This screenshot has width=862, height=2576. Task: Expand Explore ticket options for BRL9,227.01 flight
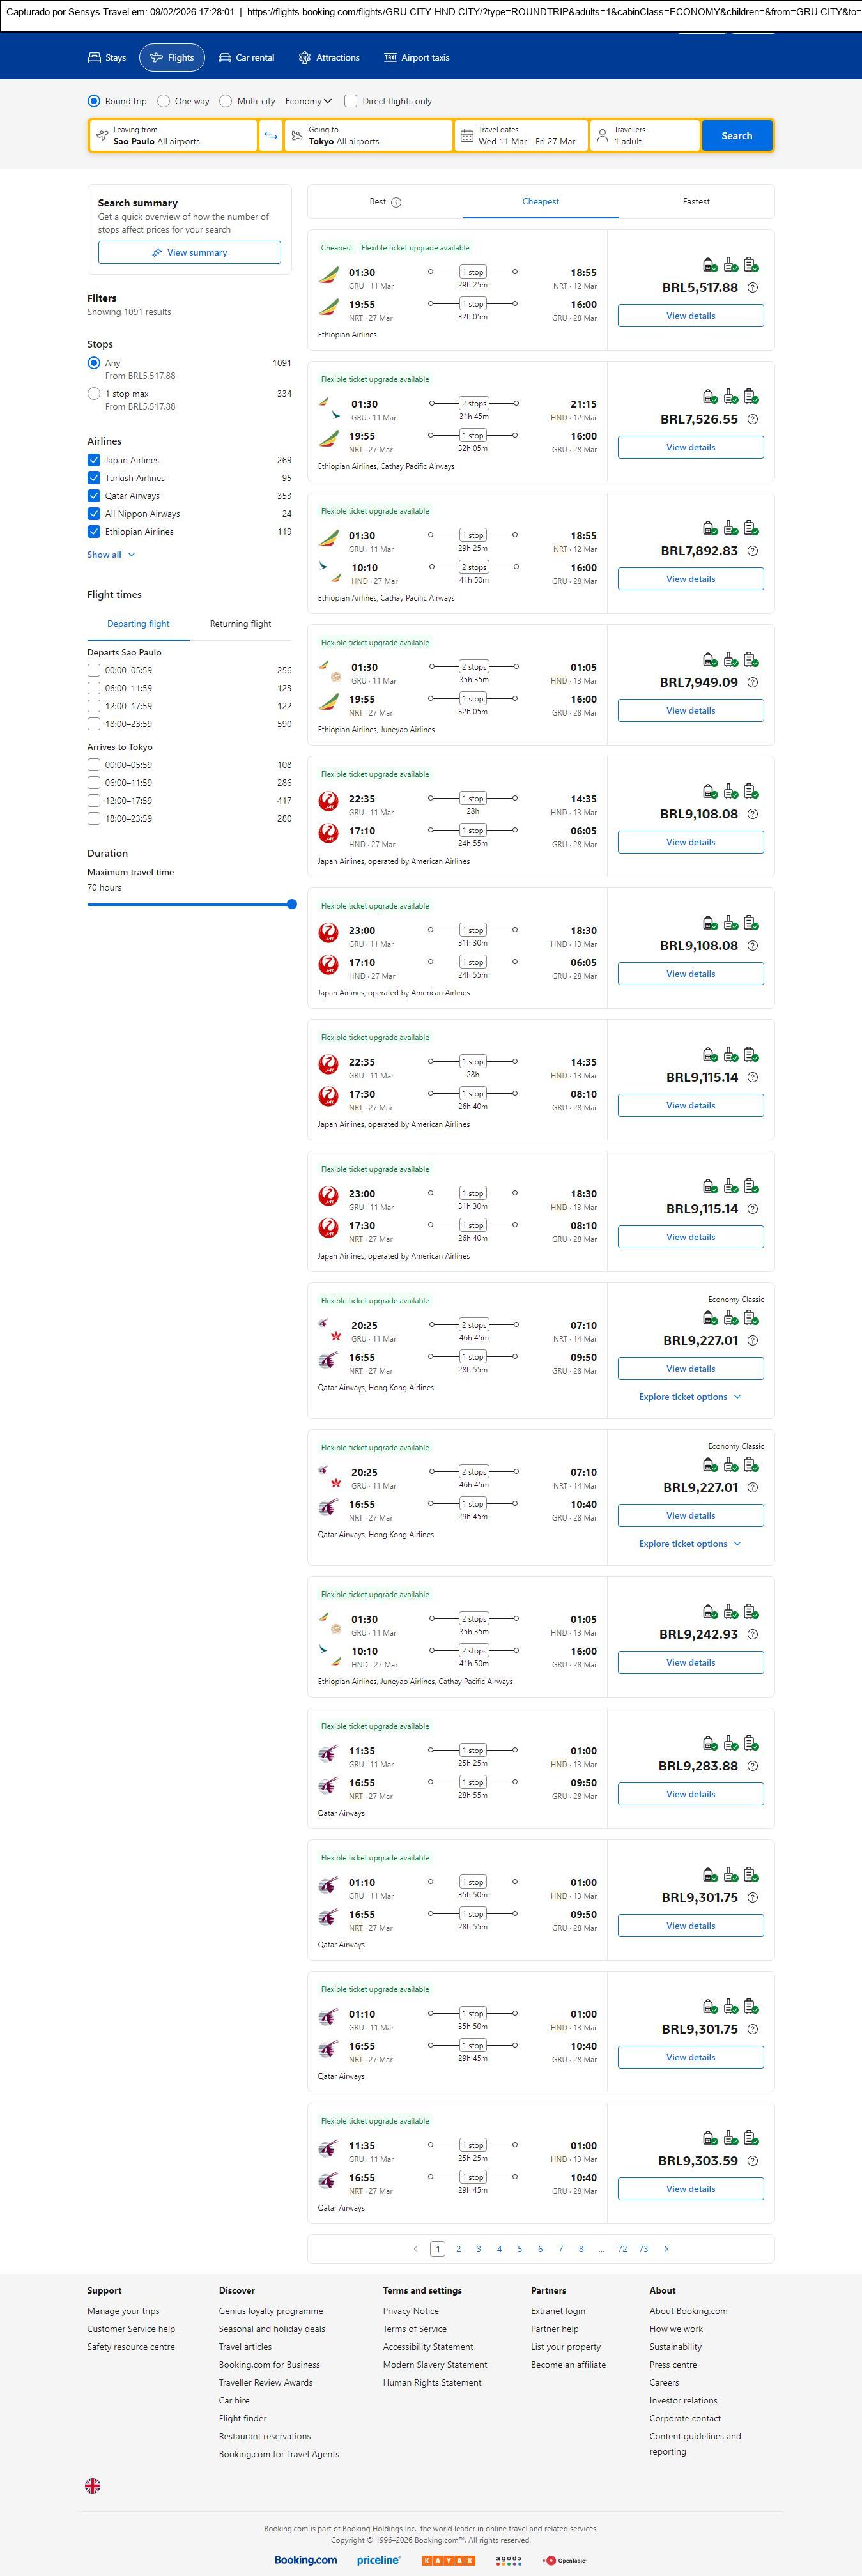pyautogui.click(x=690, y=1397)
